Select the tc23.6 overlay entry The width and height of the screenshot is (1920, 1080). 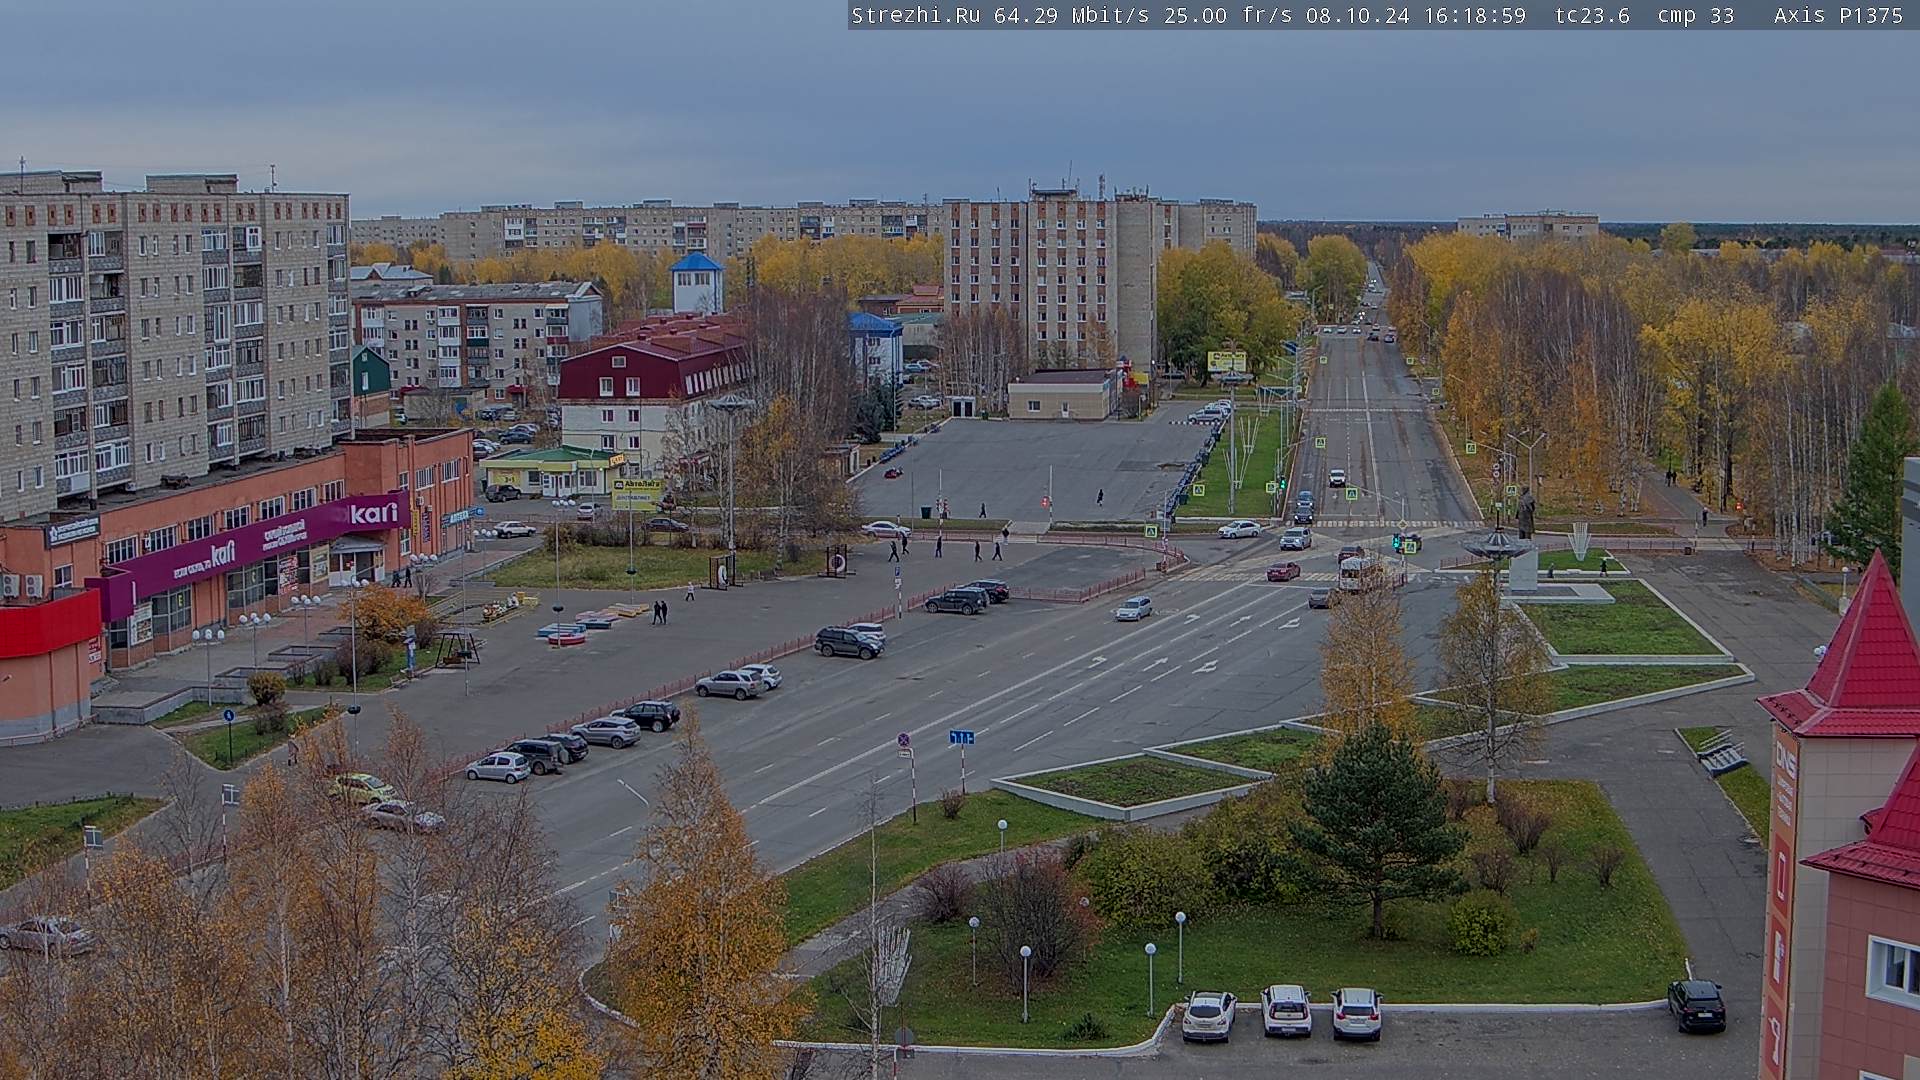(x=1592, y=15)
